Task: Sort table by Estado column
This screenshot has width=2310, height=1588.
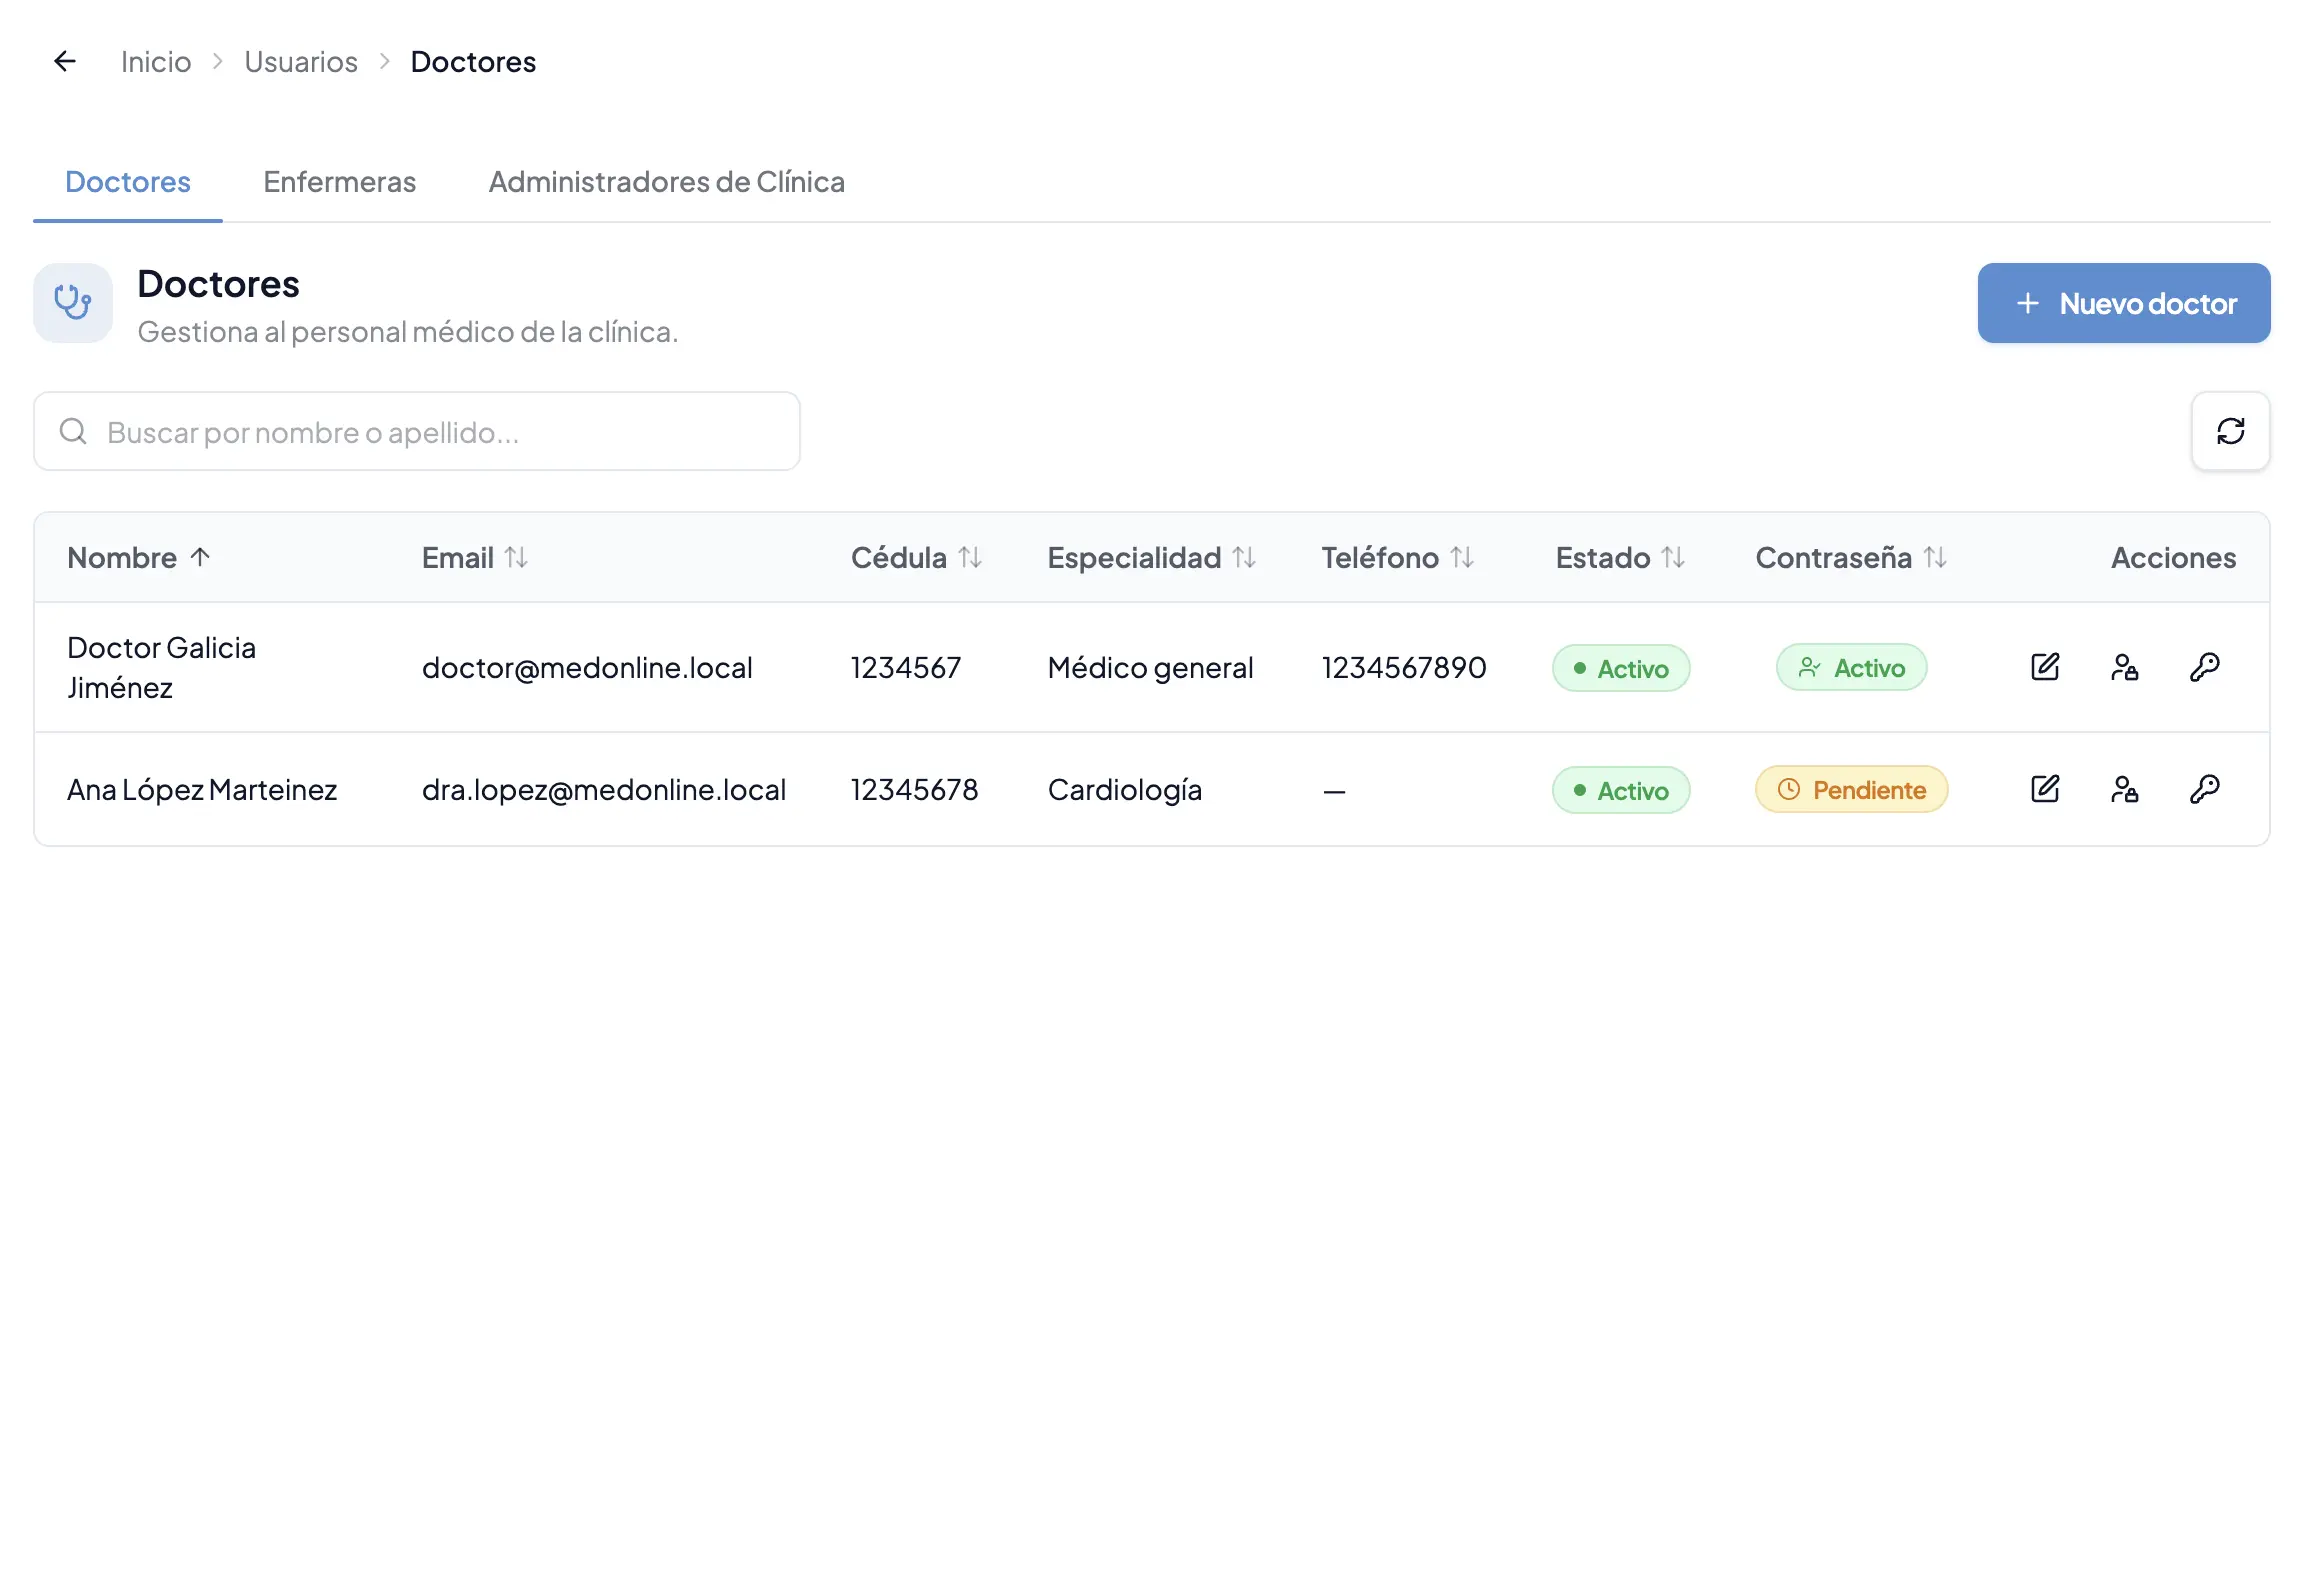Action: click(1620, 557)
